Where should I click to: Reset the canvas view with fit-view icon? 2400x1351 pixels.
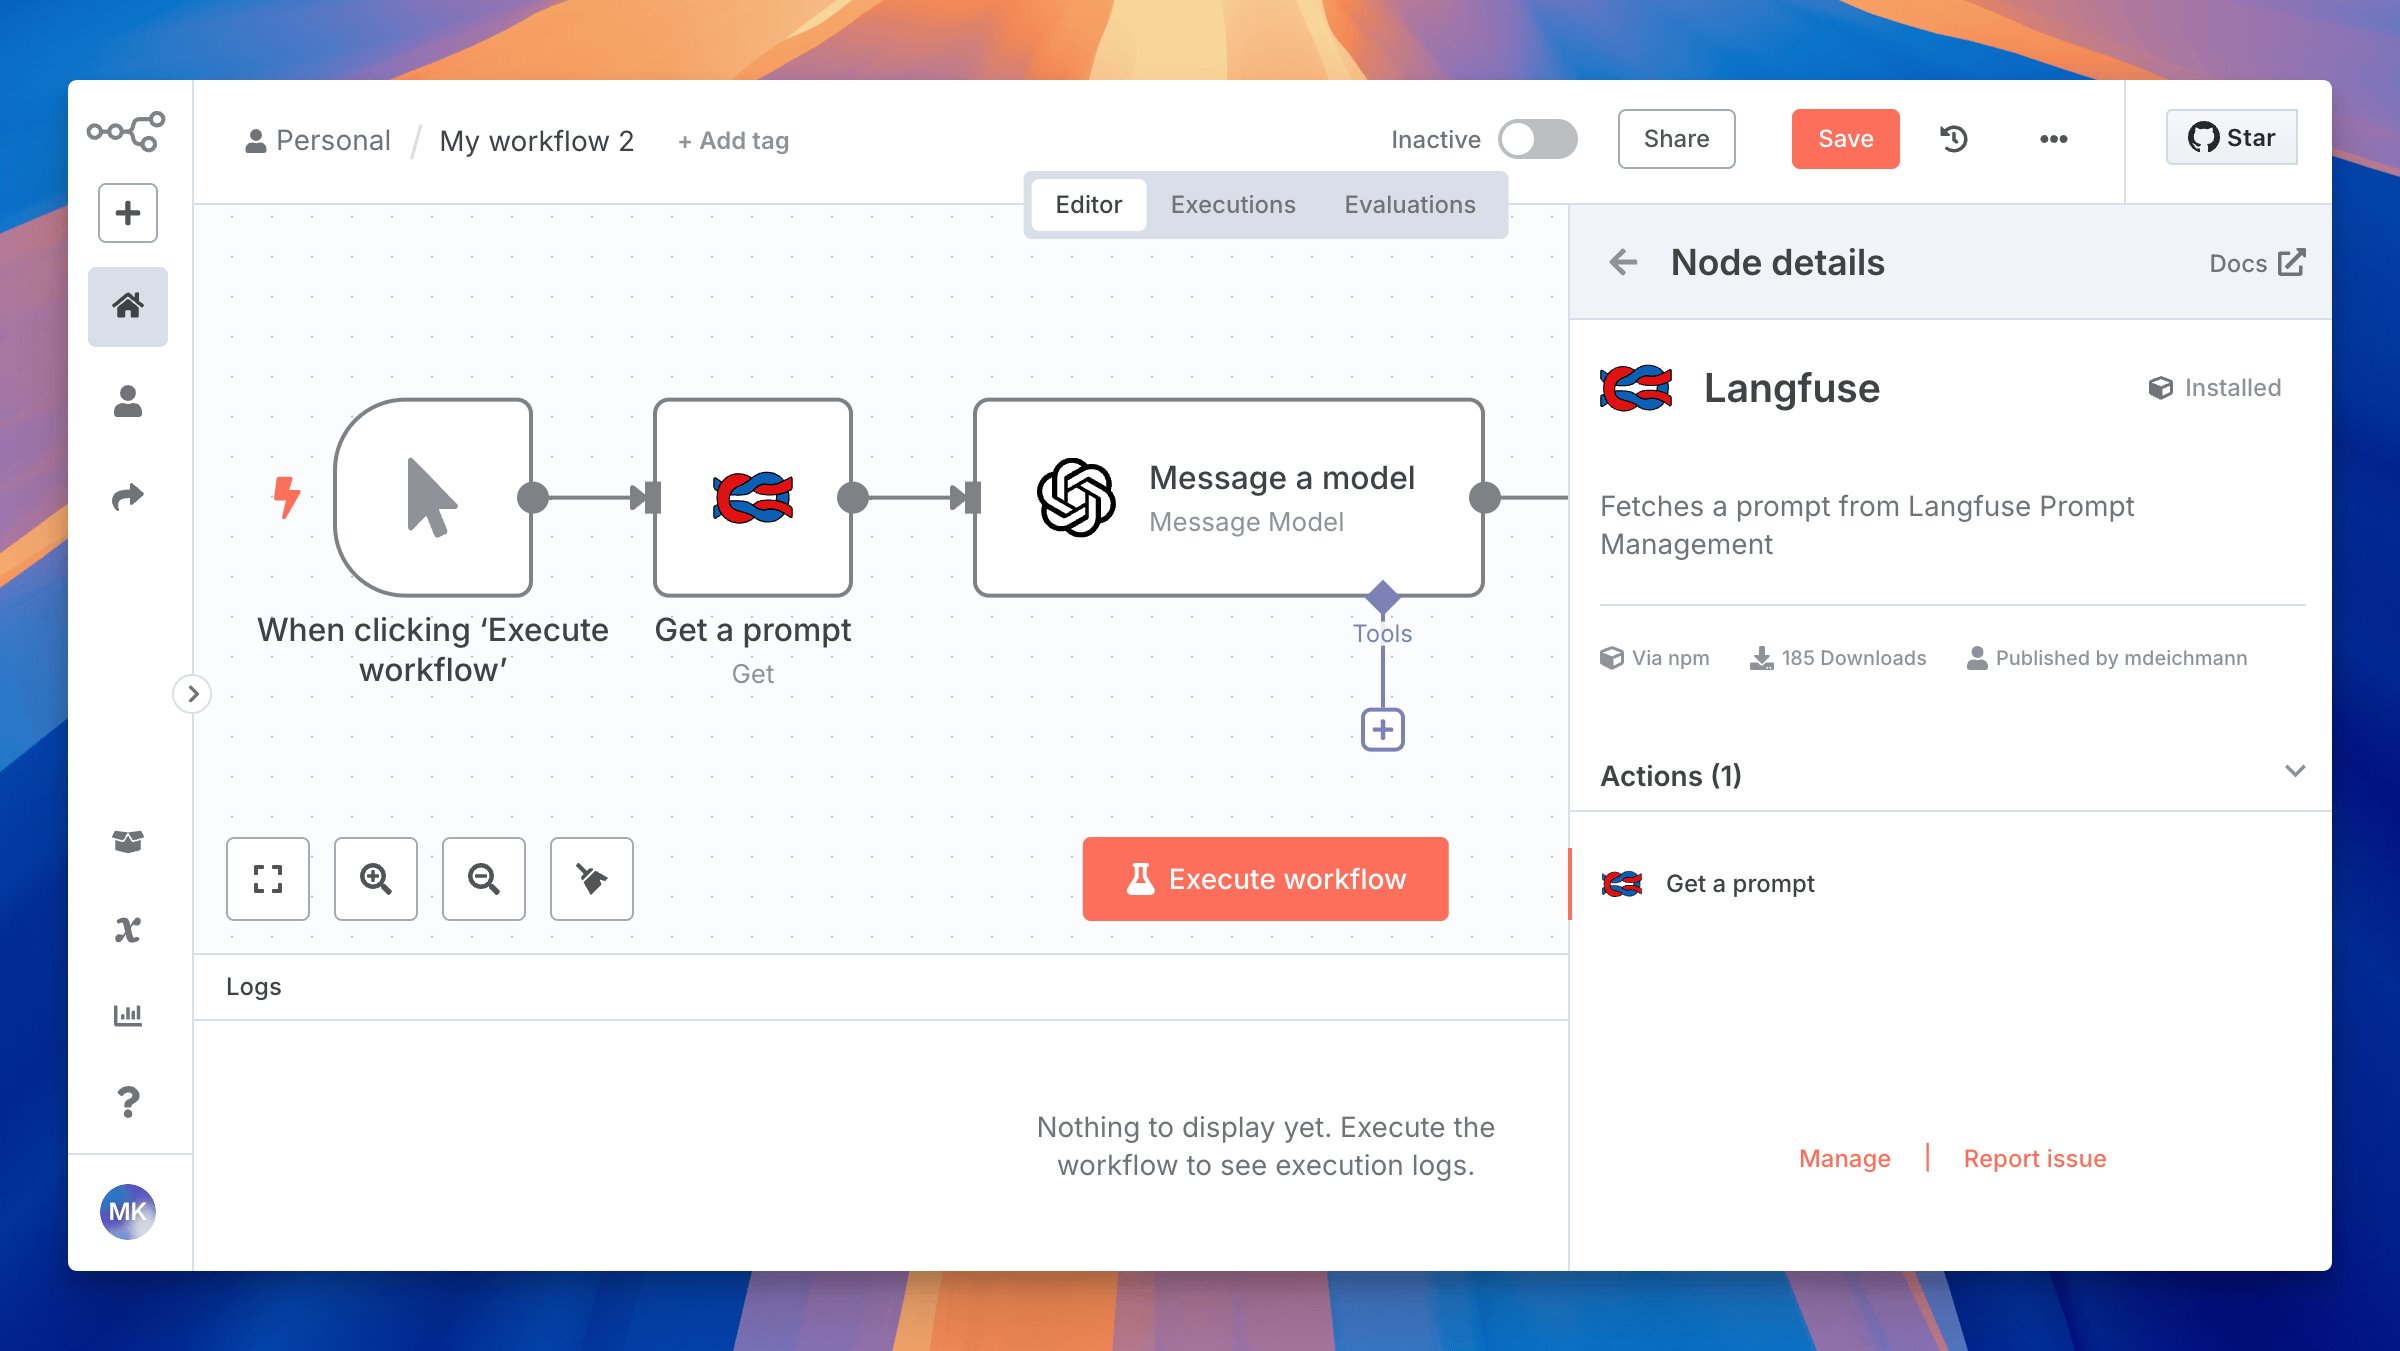click(267, 879)
